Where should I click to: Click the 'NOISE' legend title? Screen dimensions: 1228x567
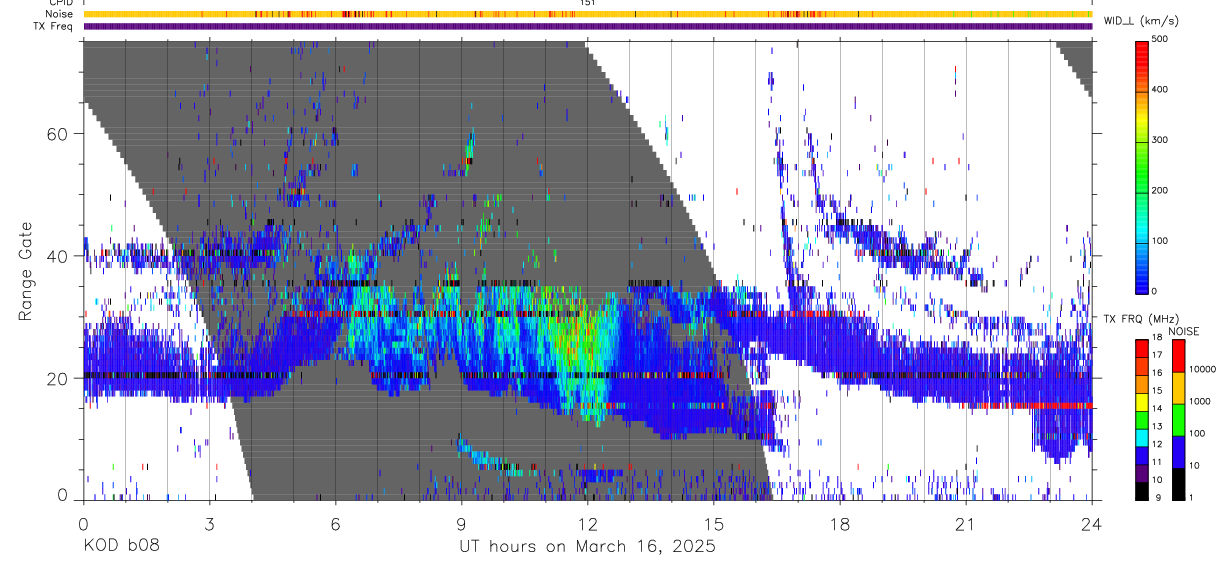(1183, 331)
